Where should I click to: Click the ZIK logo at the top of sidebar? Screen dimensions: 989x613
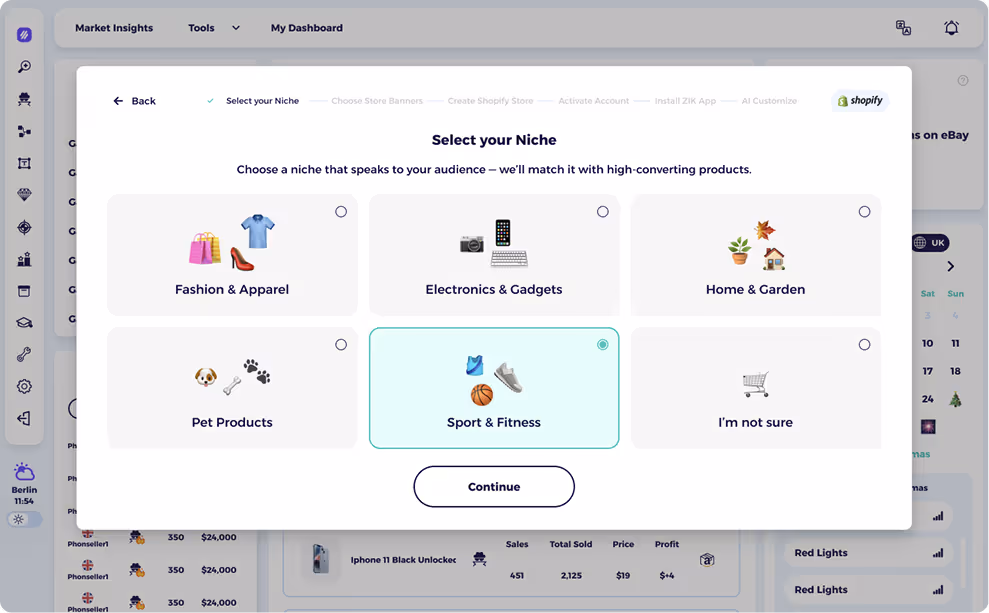point(24,34)
